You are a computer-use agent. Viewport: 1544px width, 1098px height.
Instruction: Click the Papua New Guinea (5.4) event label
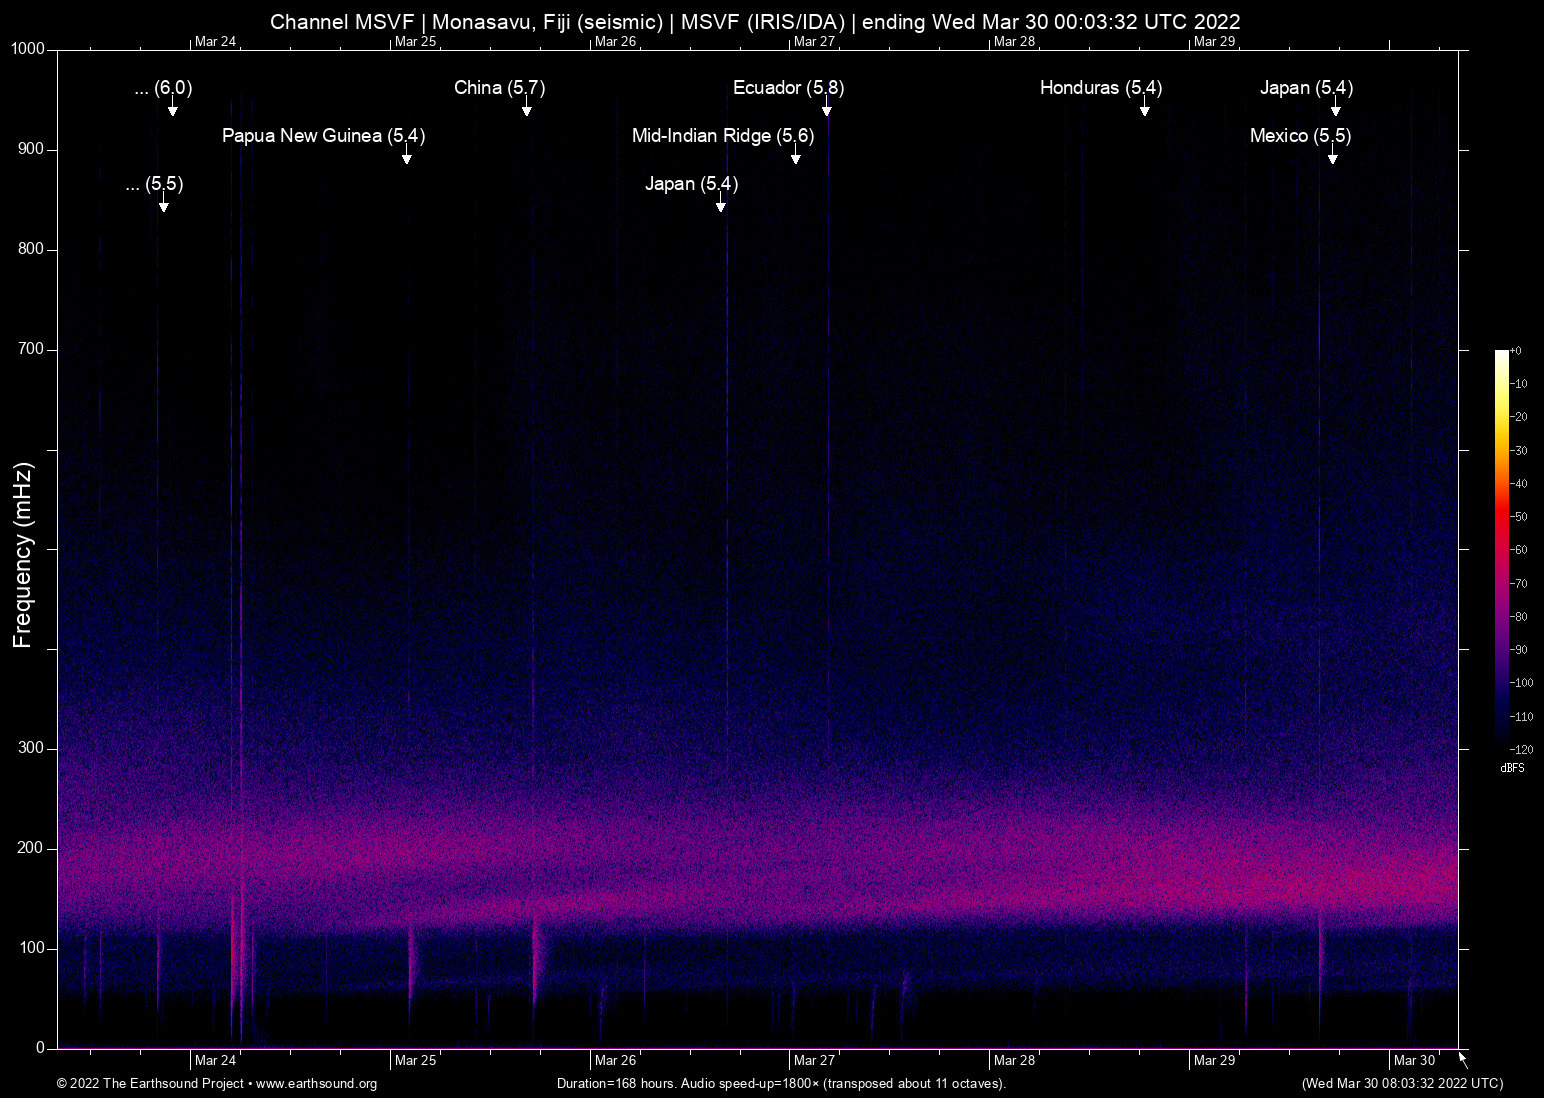click(323, 136)
